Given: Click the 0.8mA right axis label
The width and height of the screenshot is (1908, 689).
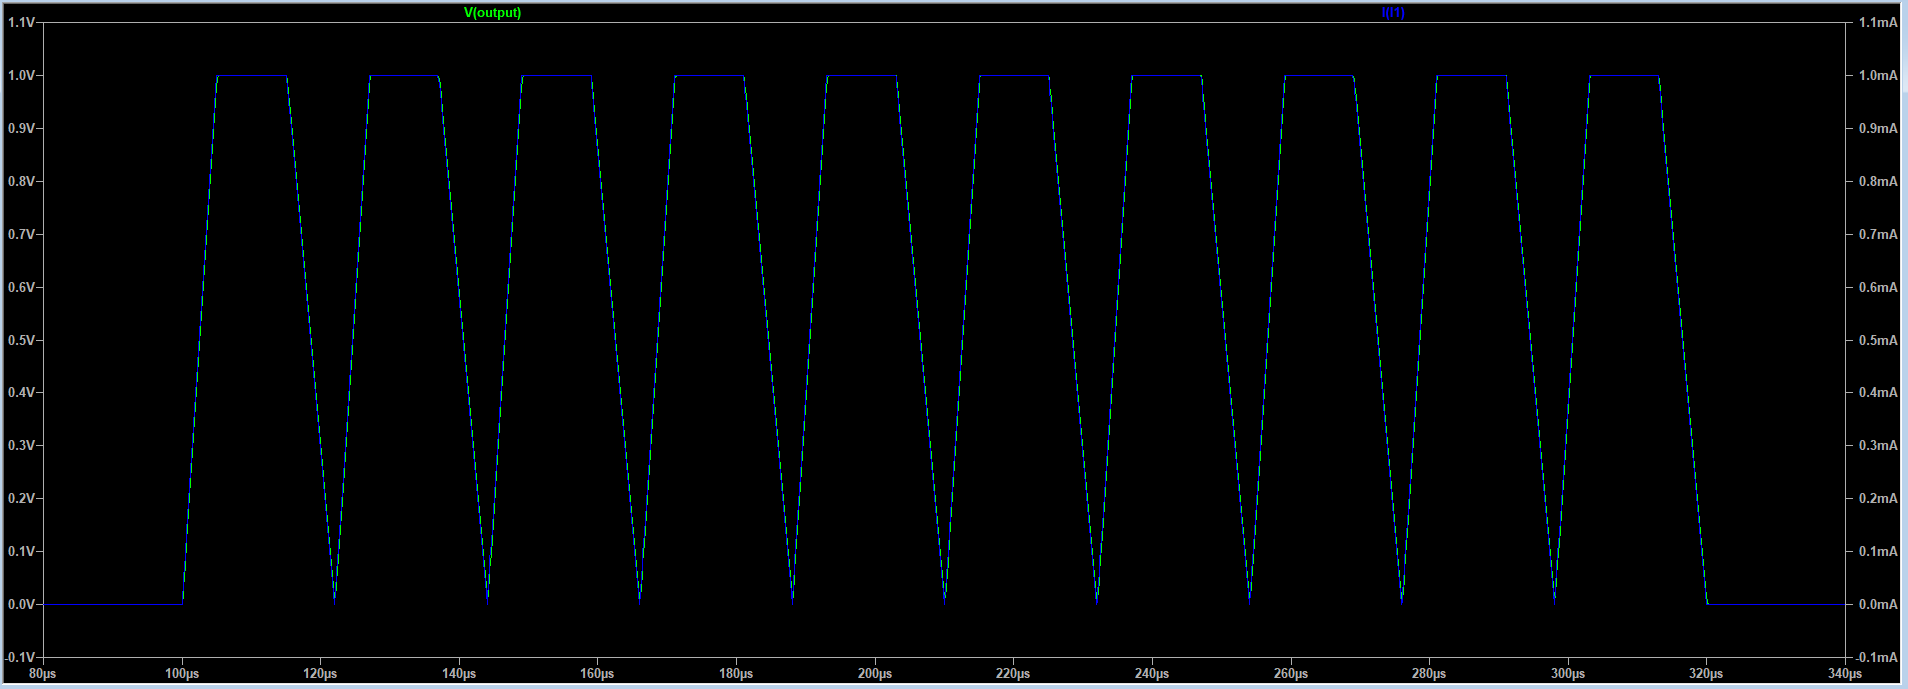Looking at the screenshot, I should [1877, 182].
